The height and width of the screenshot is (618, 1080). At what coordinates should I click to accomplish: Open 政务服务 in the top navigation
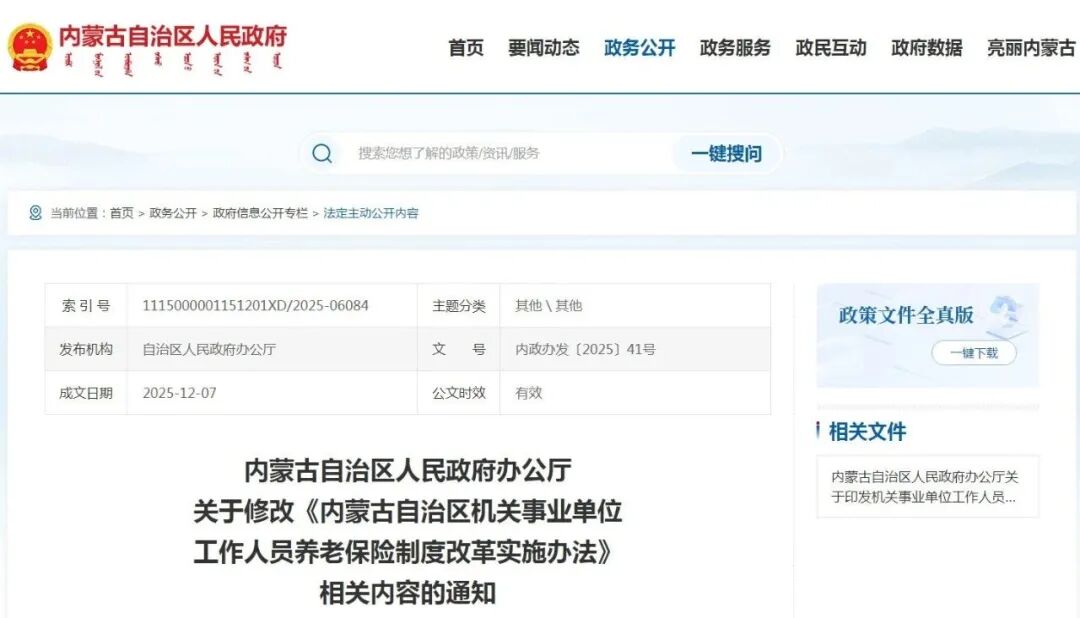click(735, 47)
